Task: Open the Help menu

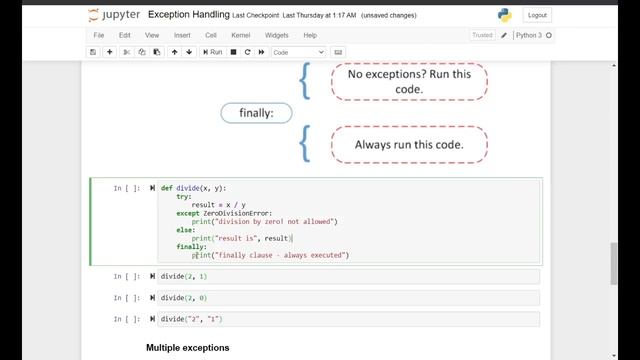Action: click(310, 36)
